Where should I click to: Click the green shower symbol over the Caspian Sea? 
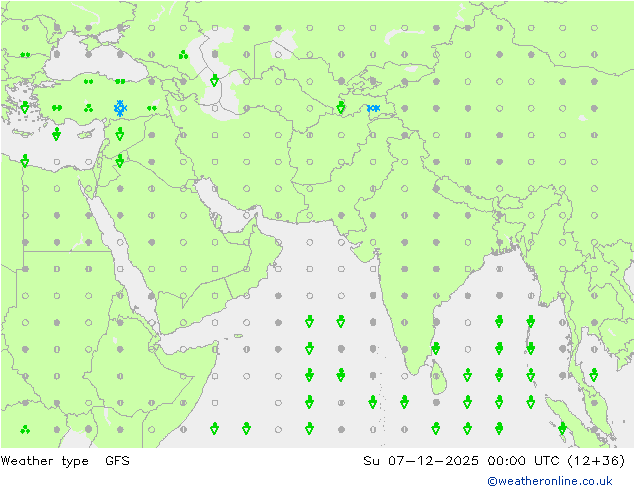215,80
